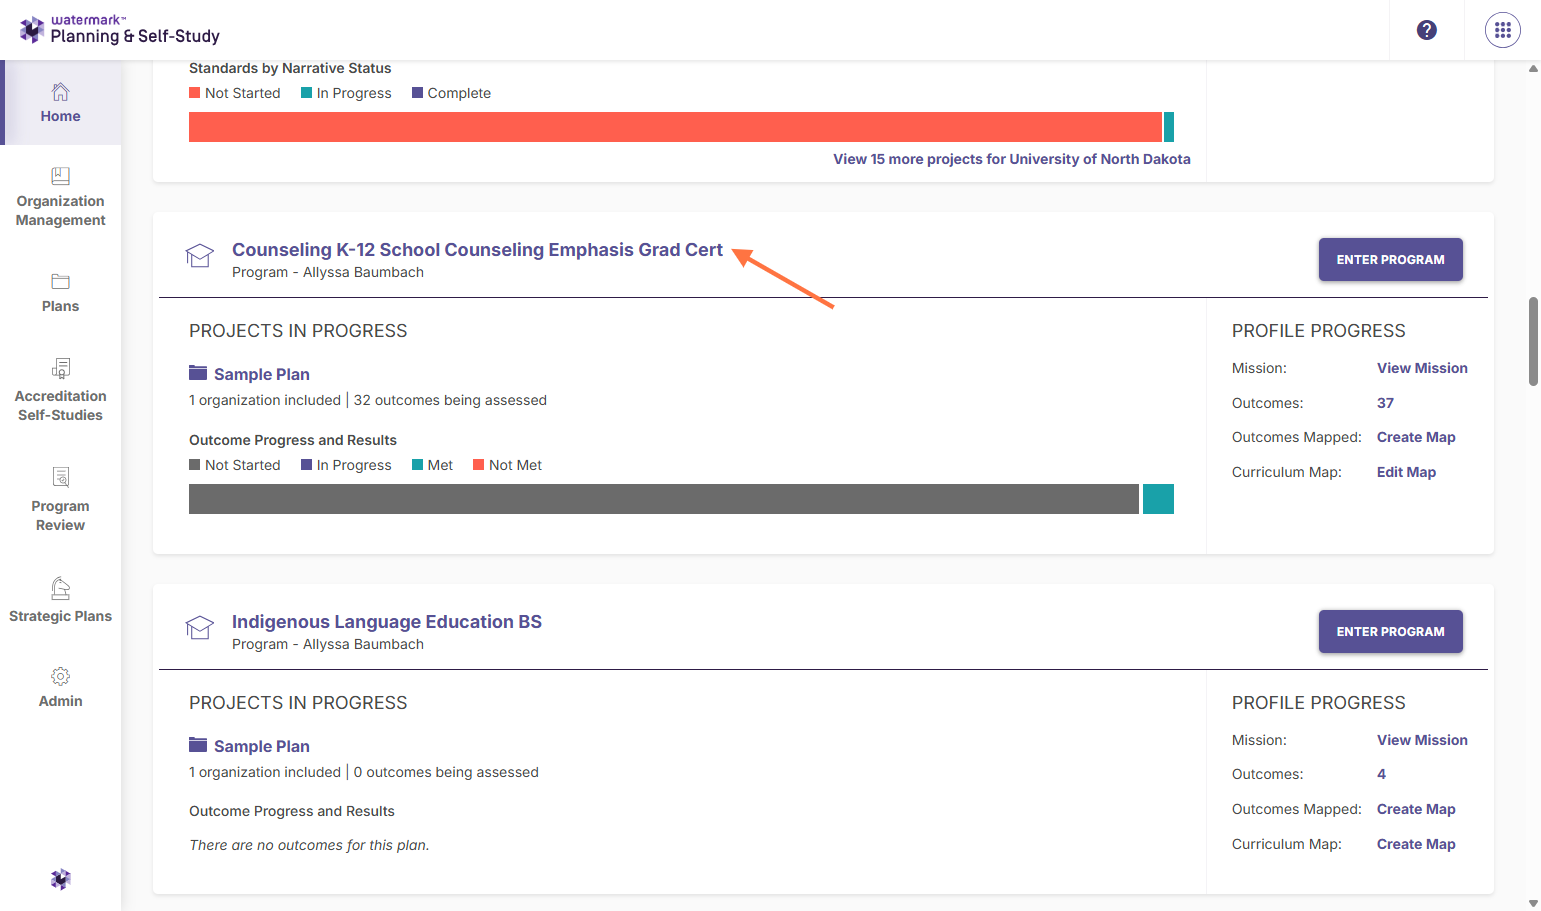The height and width of the screenshot is (911, 1541).
Task: Click the Watermark logo at sidebar bottom
Action: point(60,879)
